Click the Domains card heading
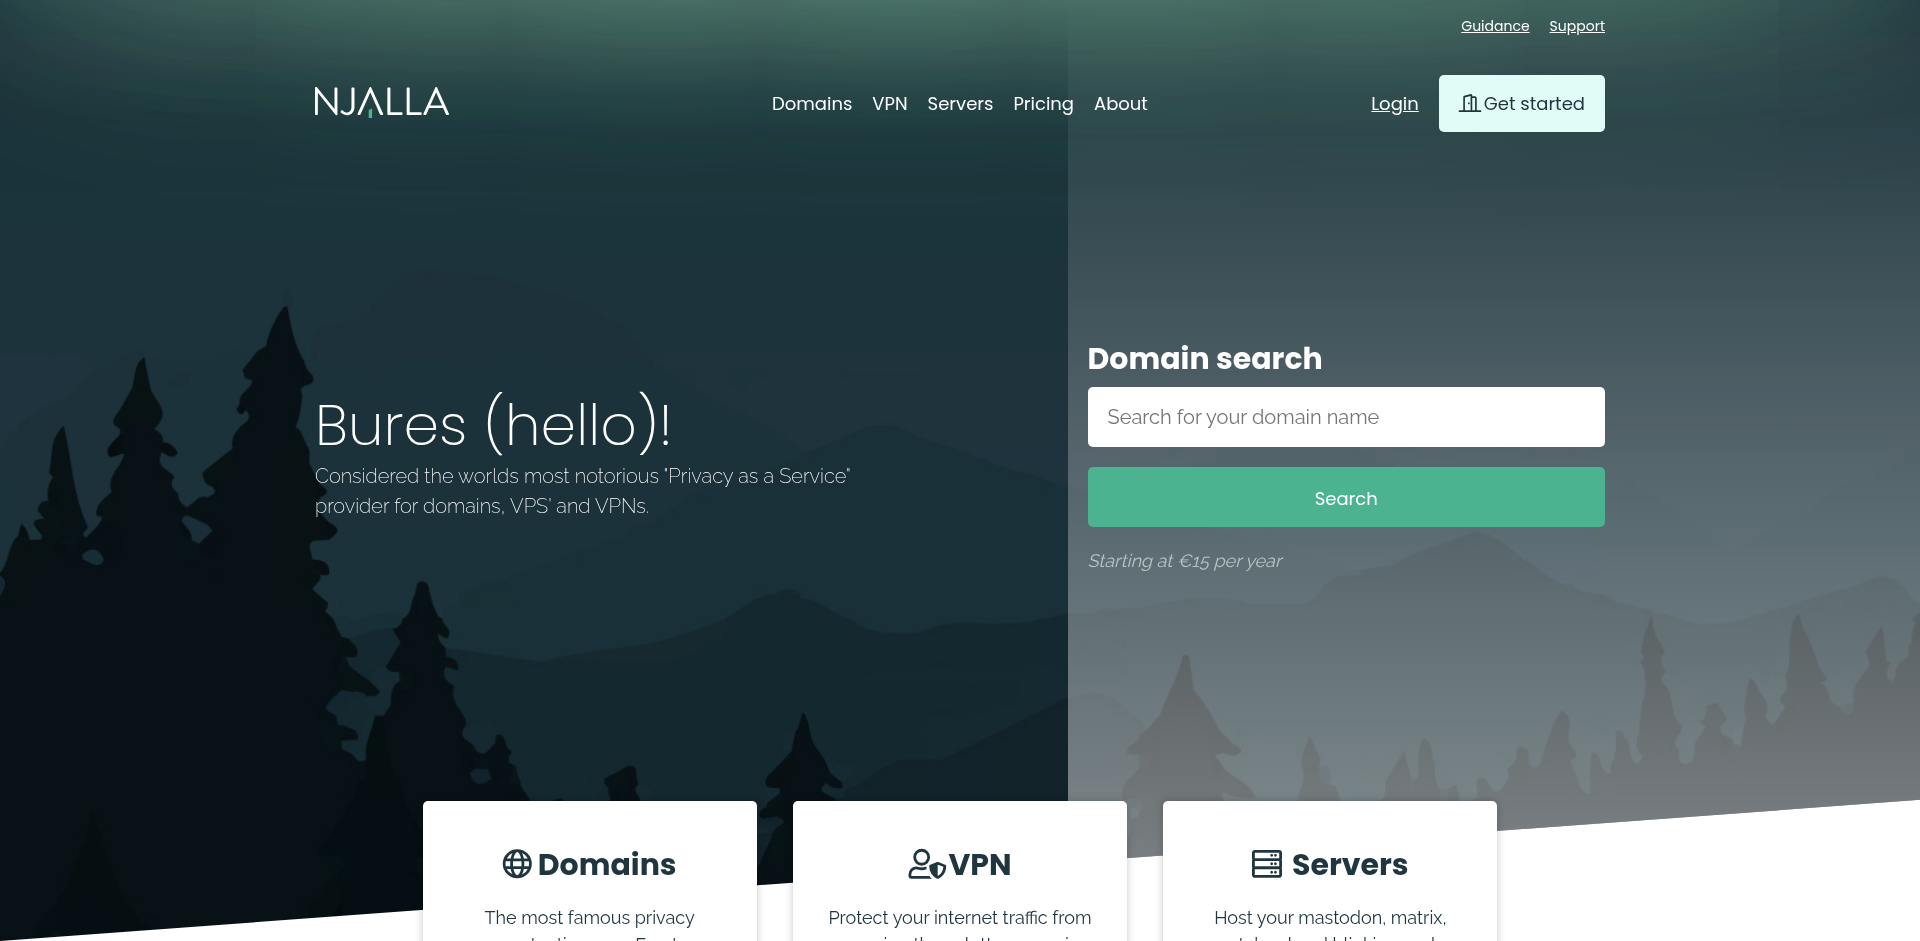This screenshot has height=941, width=1920. point(606,864)
